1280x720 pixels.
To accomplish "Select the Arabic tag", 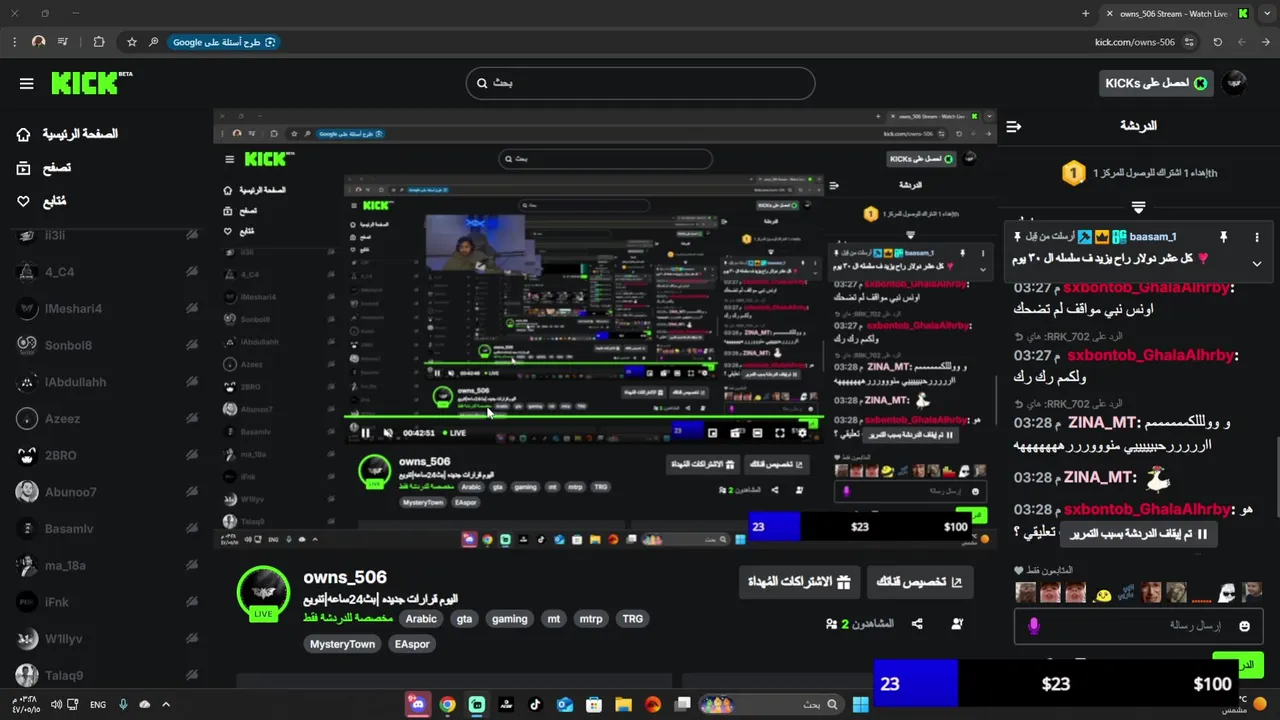I will coord(421,619).
